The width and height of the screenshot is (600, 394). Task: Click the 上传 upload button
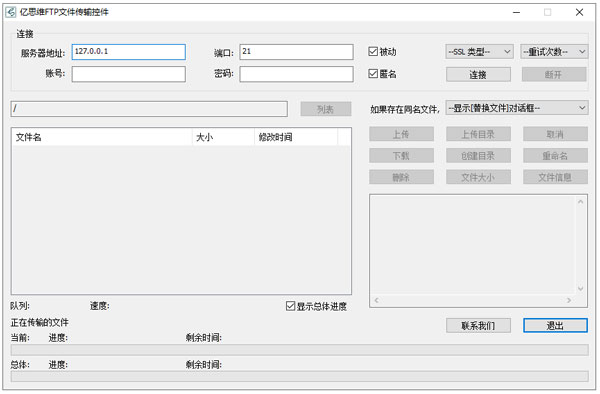coord(401,134)
